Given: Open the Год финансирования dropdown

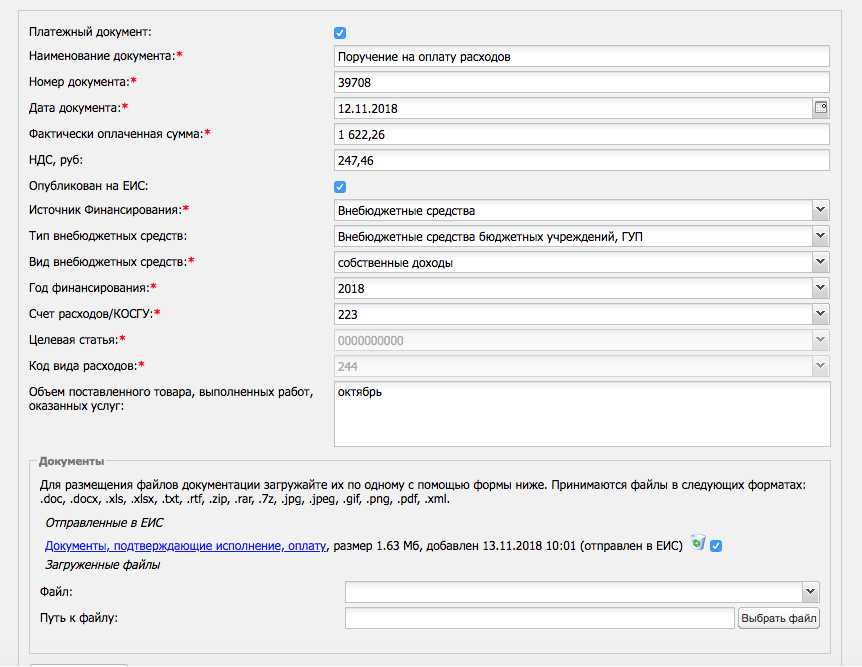Looking at the screenshot, I should tap(820, 288).
